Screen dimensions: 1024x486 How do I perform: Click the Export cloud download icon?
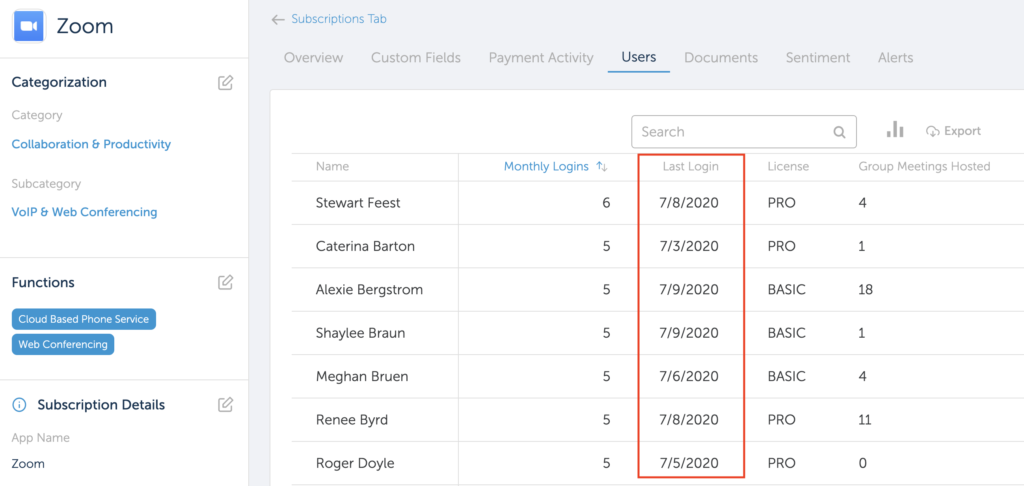tap(933, 131)
